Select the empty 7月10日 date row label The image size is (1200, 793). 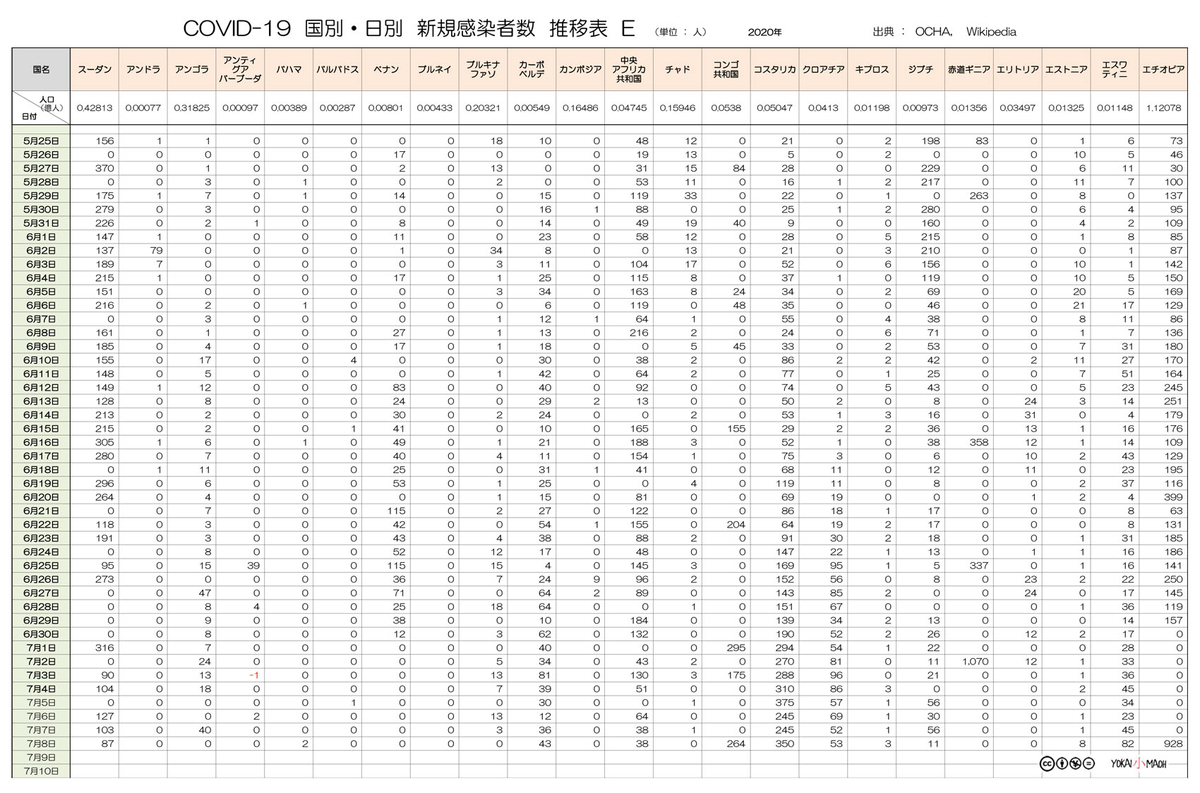coord(41,771)
